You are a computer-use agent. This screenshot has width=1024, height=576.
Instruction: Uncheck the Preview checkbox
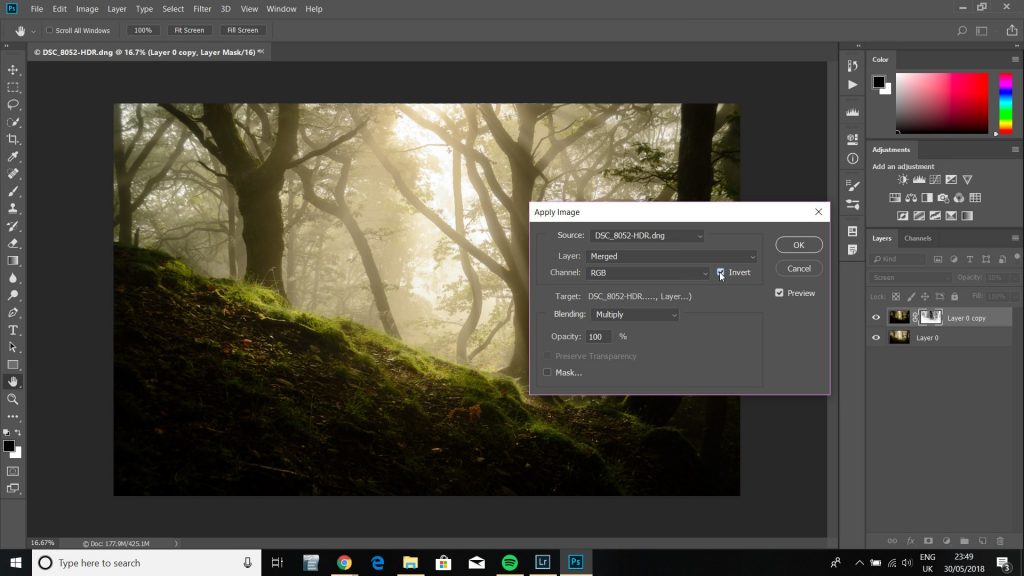click(779, 293)
